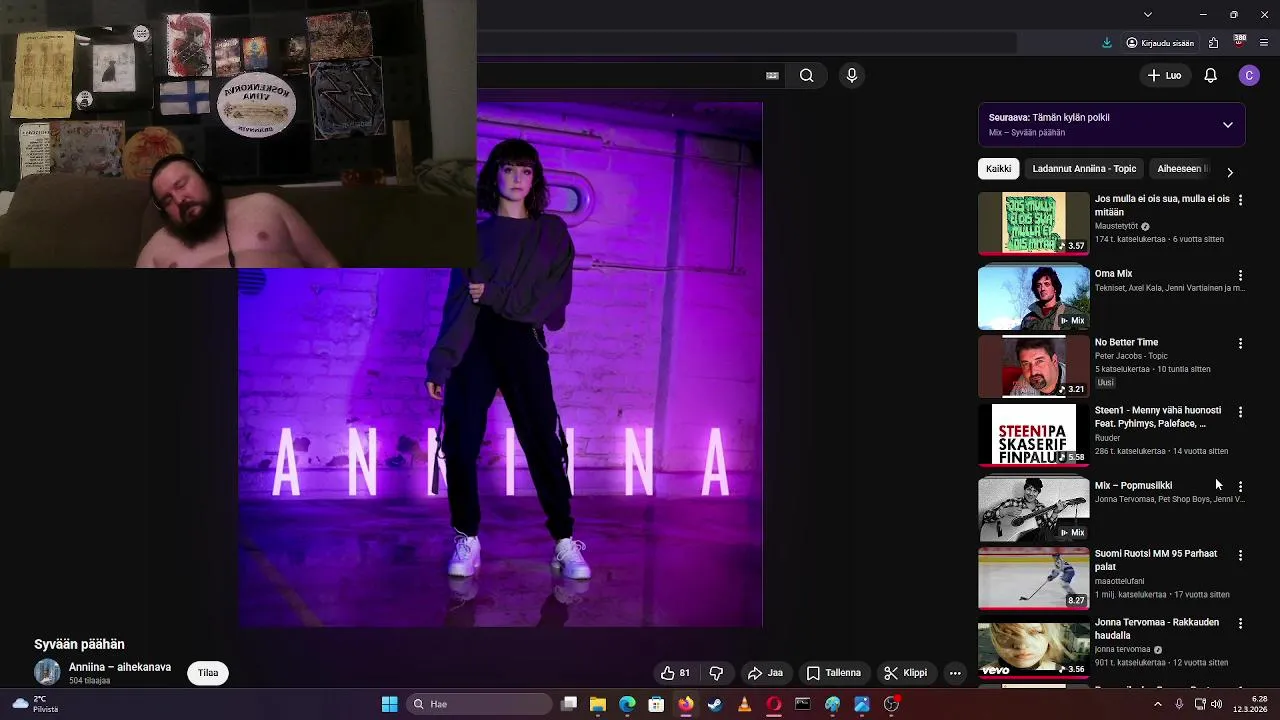The height and width of the screenshot is (720, 1280).
Task: Like the video with thumbs up
Action: (675, 673)
